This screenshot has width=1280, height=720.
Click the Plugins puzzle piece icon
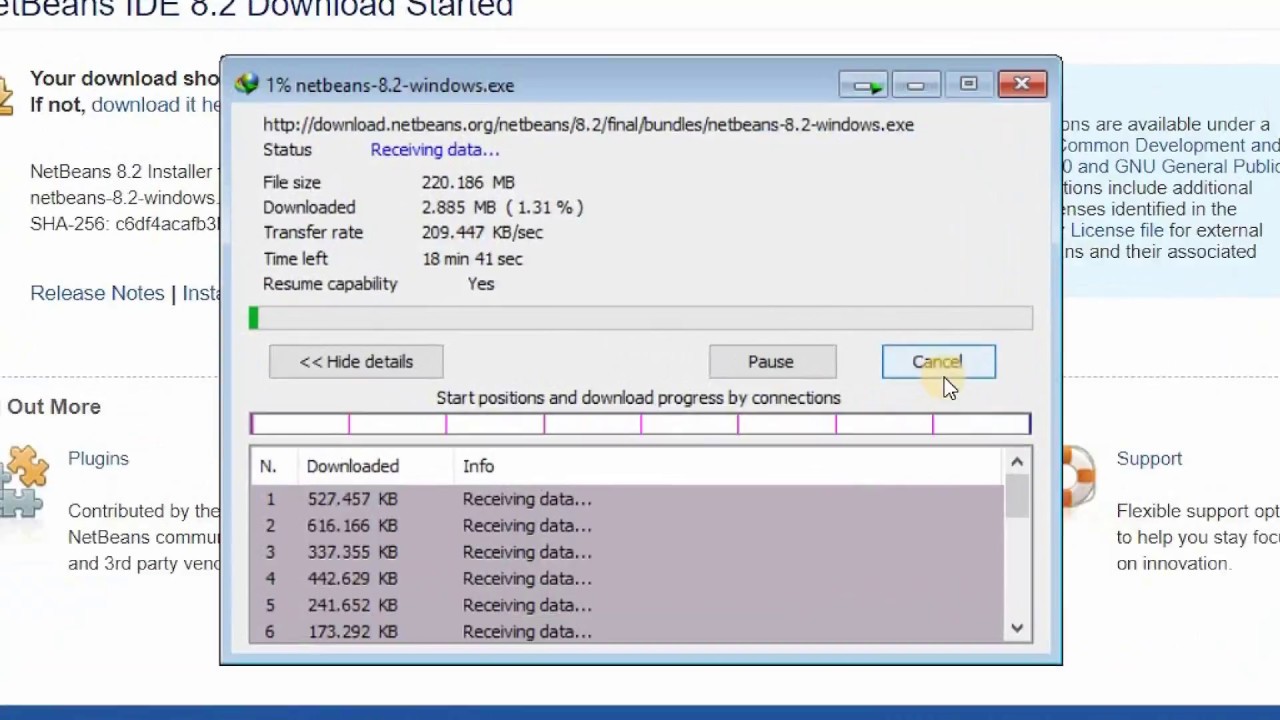[24, 480]
